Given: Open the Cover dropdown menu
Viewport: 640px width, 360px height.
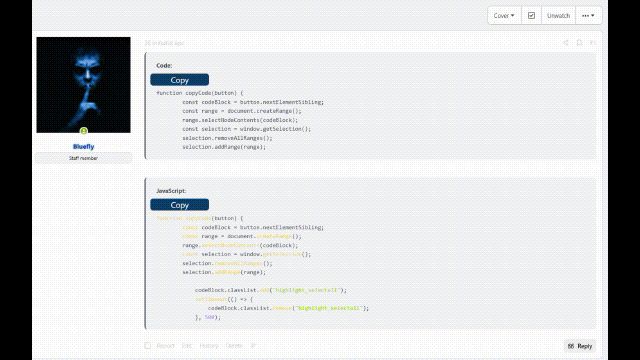Looking at the screenshot, I should pyautogui.click(x=504, y=16).
